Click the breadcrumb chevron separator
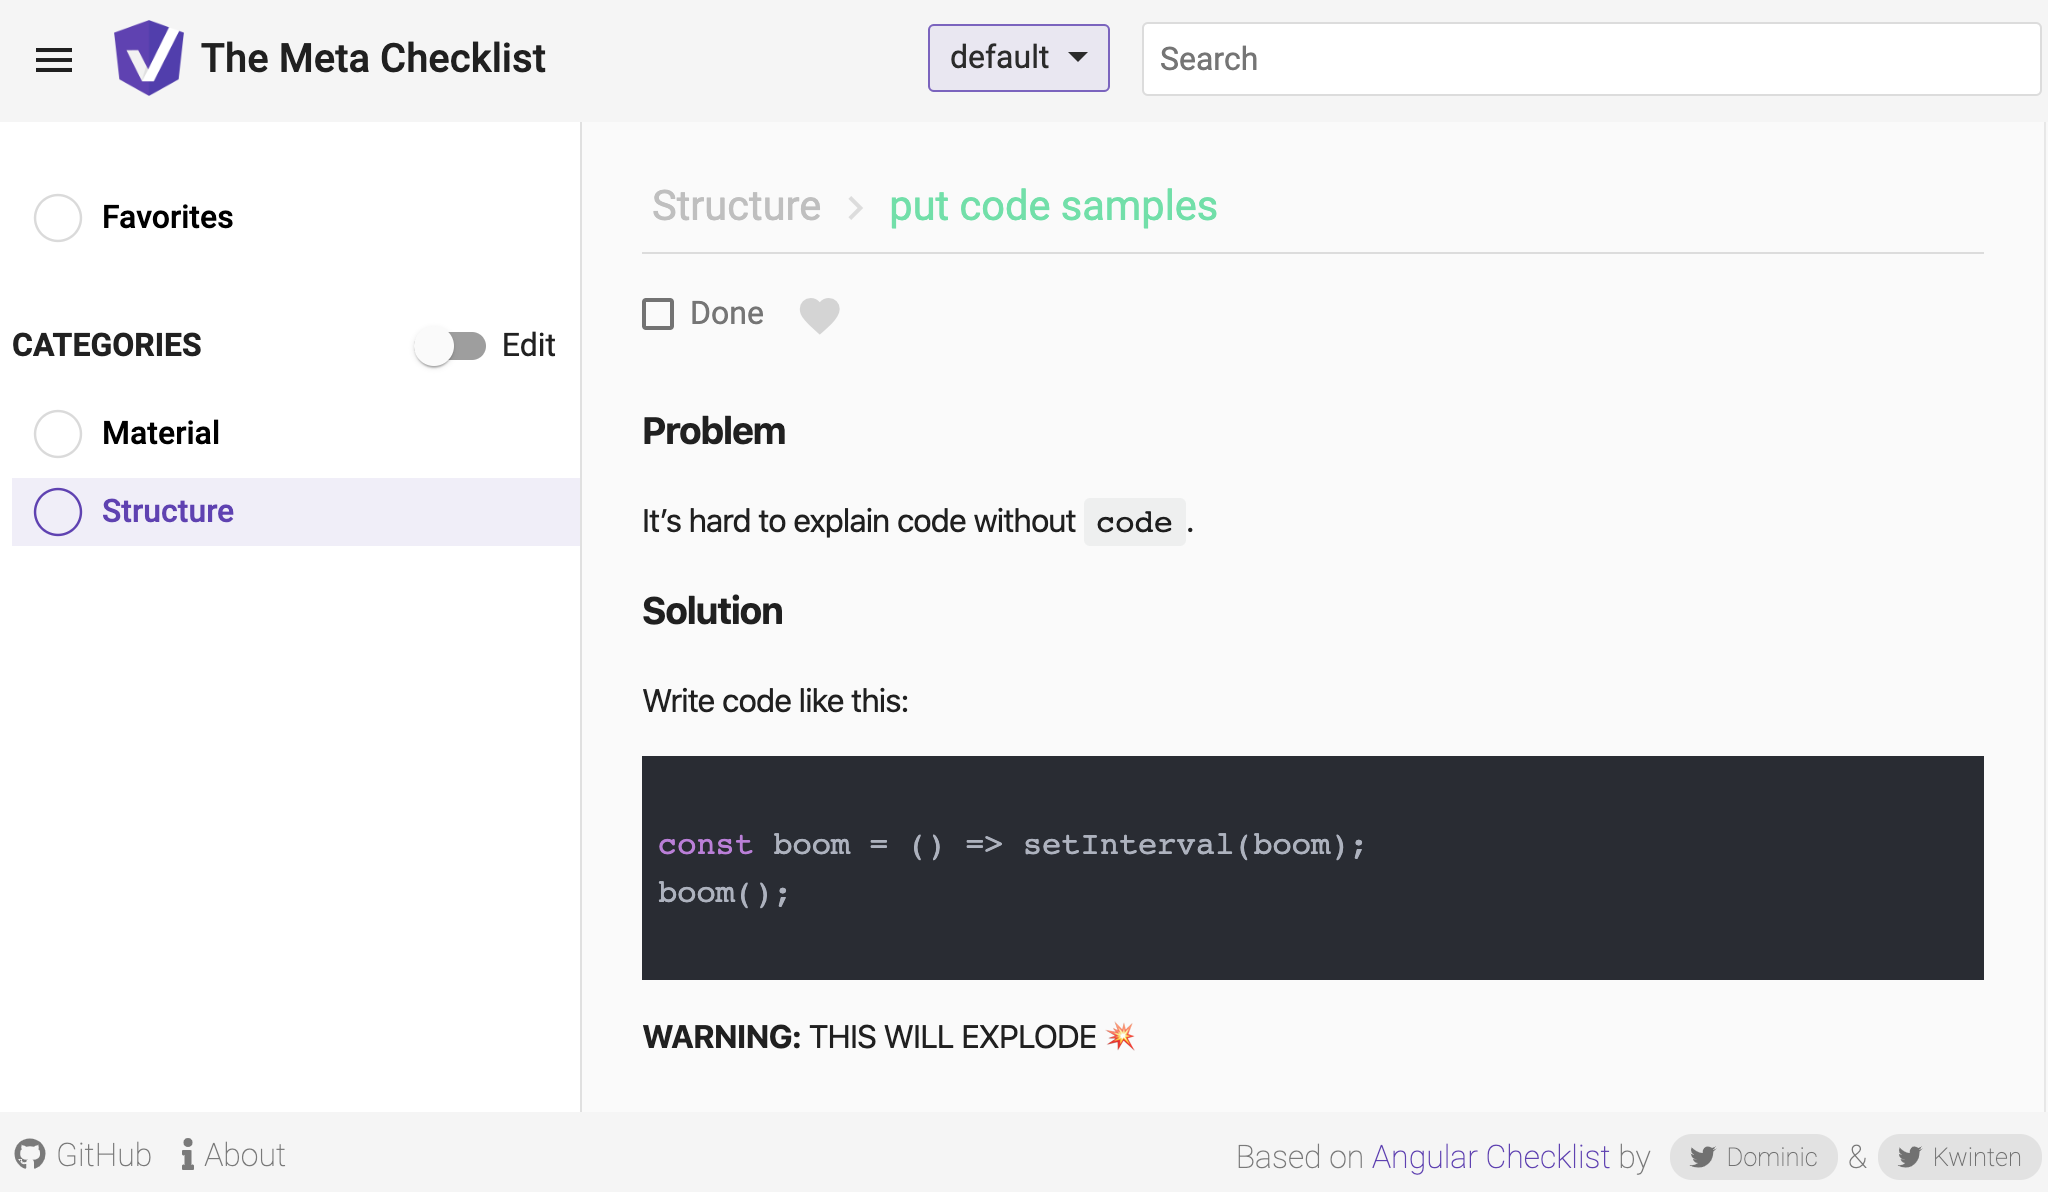The height and width of the screenshot is (1192, 2048). 855,208
